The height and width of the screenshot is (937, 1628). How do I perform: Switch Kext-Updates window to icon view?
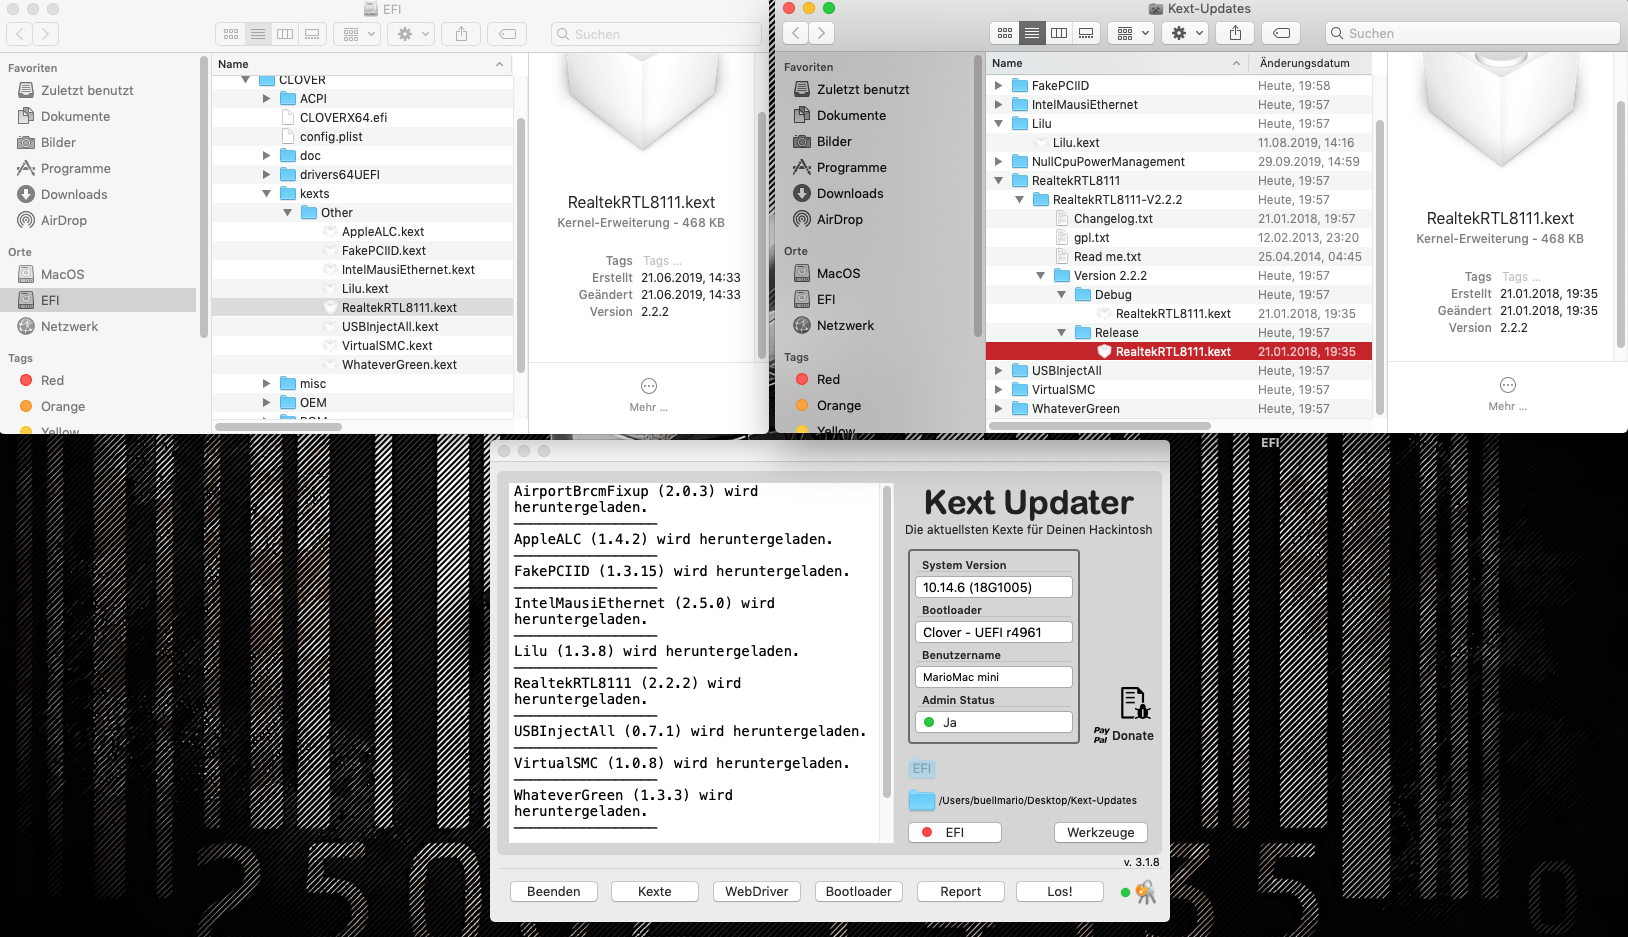click(1005, 33)
